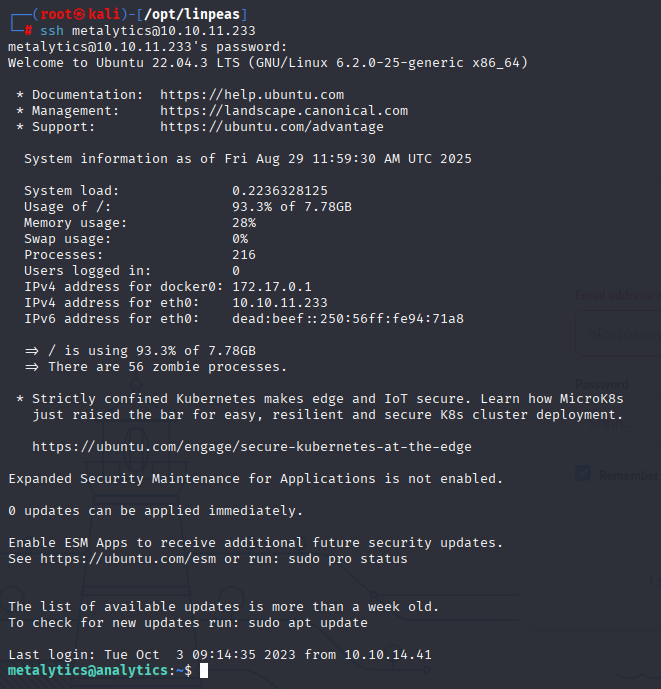Viewport: 661px width, 689px height.
Task: Open the secure-kubernetes-at-the-edge URL
Action: coord(252,447)
